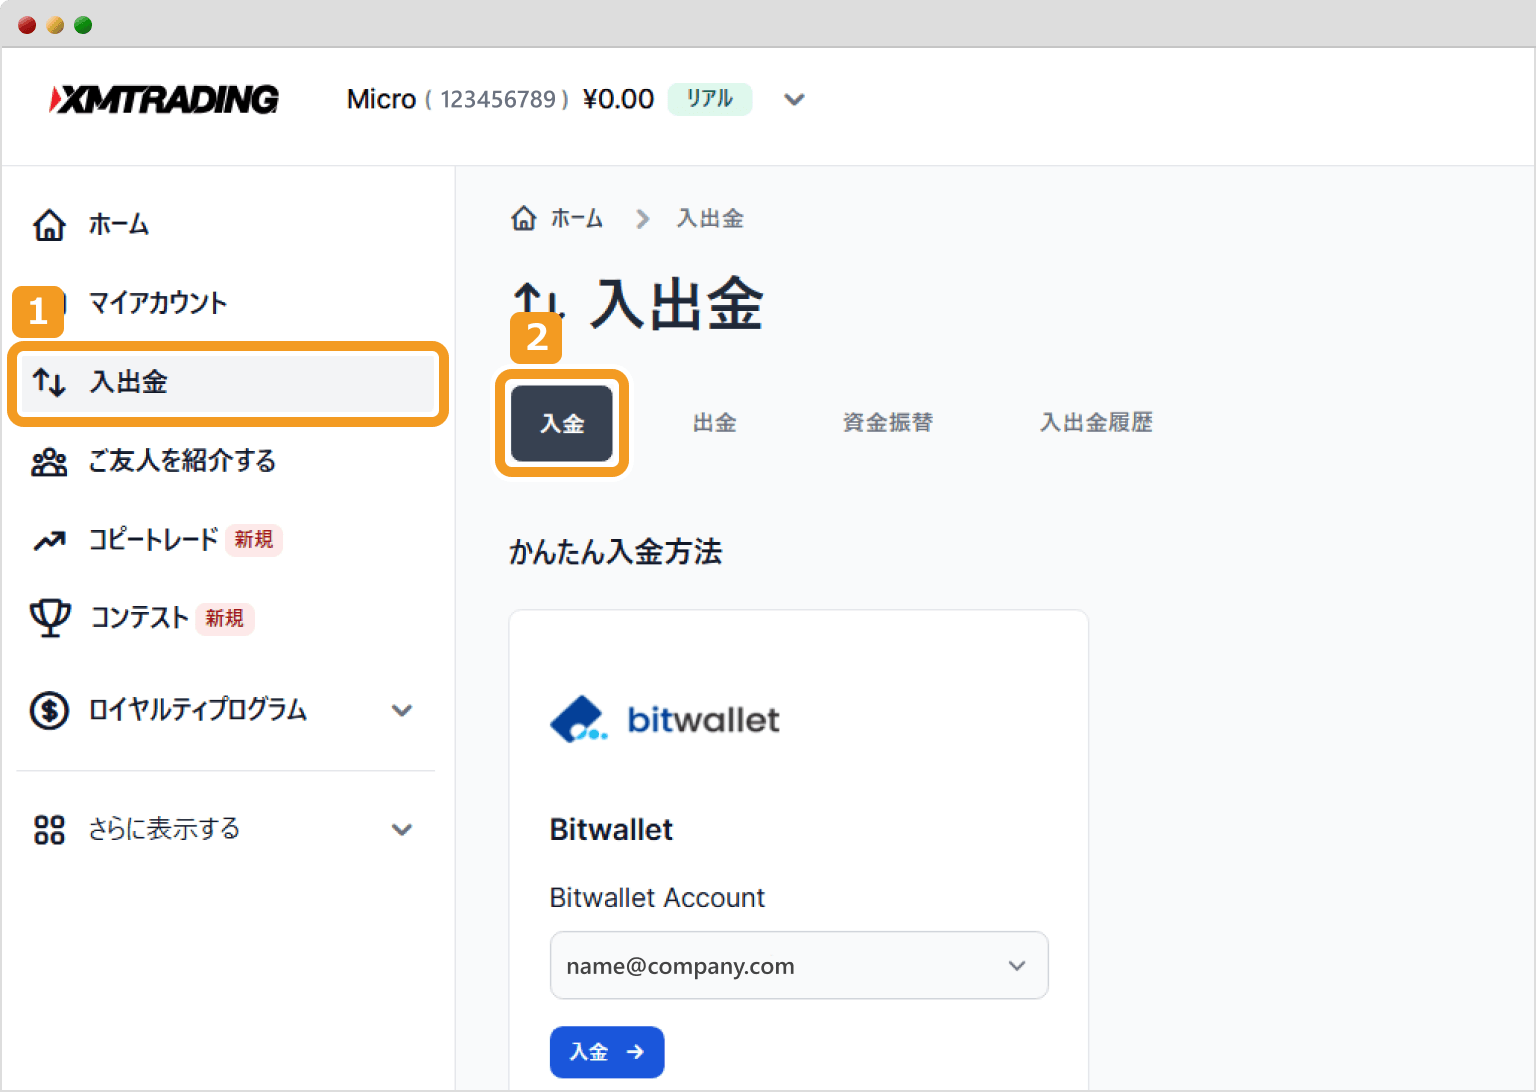Image resolution: width=1536 pixels, height=1092 pixels.
Task: Click the リアル account badge
Action: click(x=709, y=99)
